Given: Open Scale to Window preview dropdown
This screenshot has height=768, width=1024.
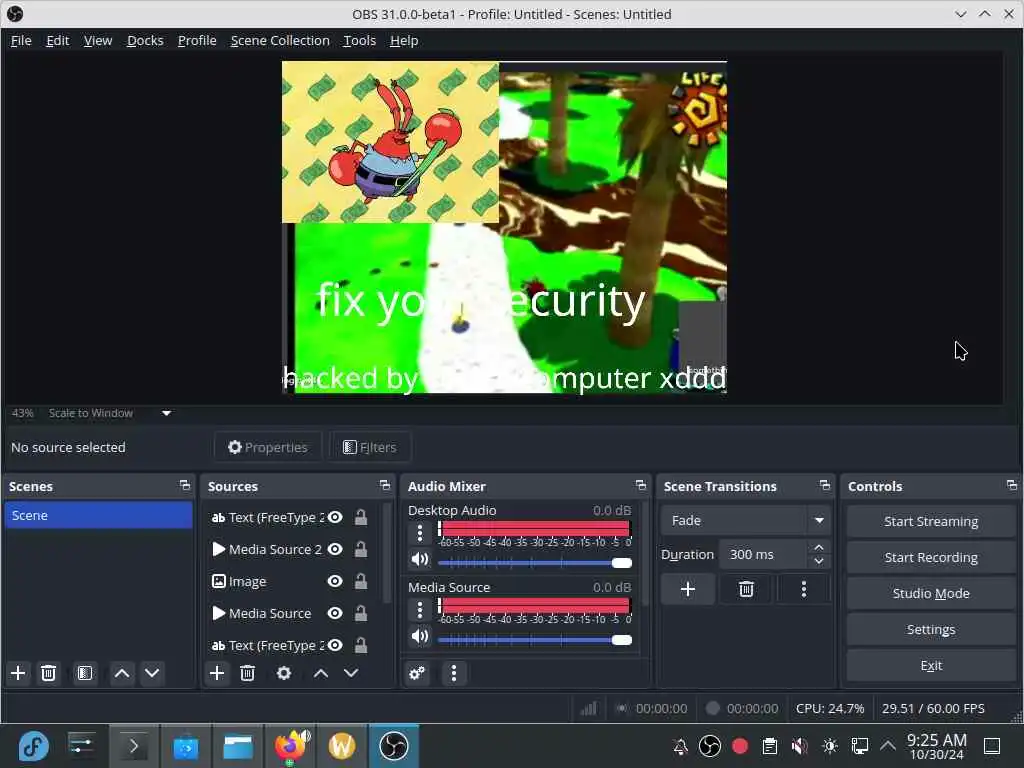Looking at the screenshot, I should click(x=167, y=413).
